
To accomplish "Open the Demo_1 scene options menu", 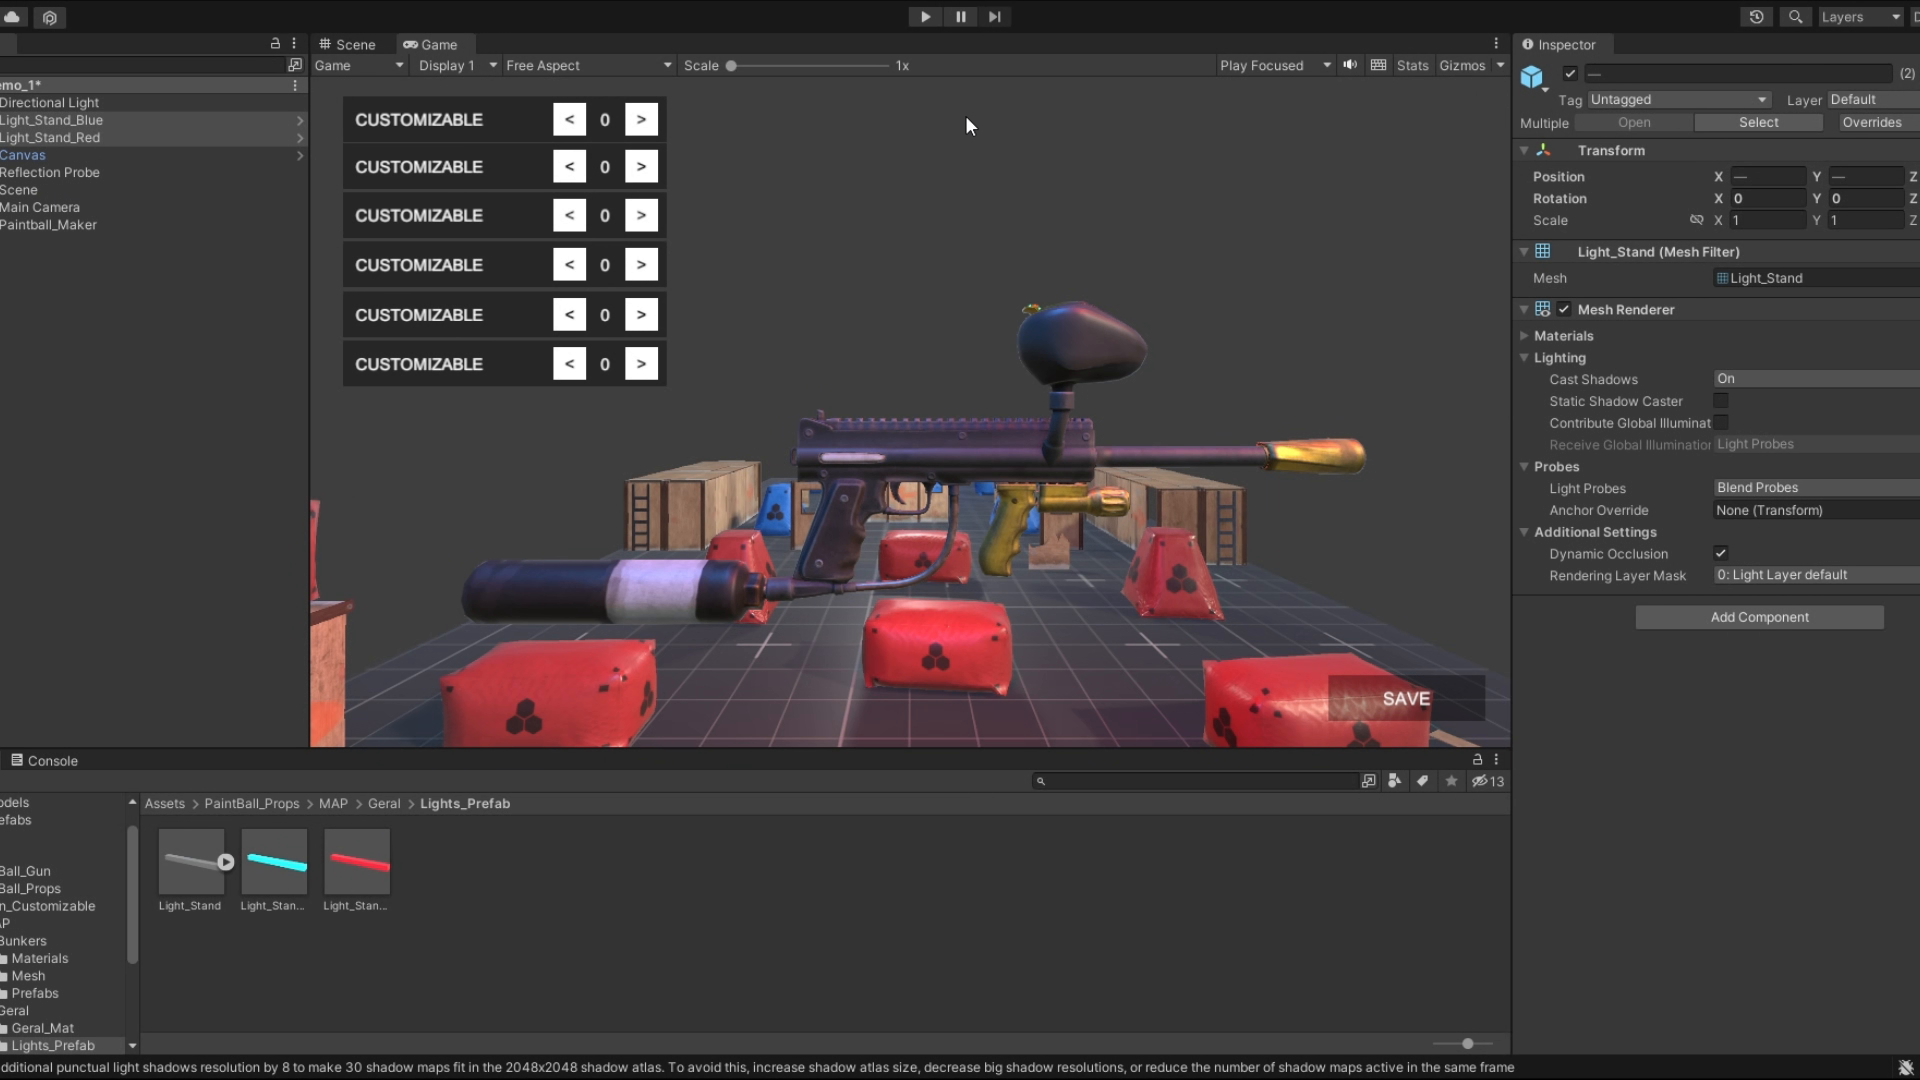I will tap(295, 86).
